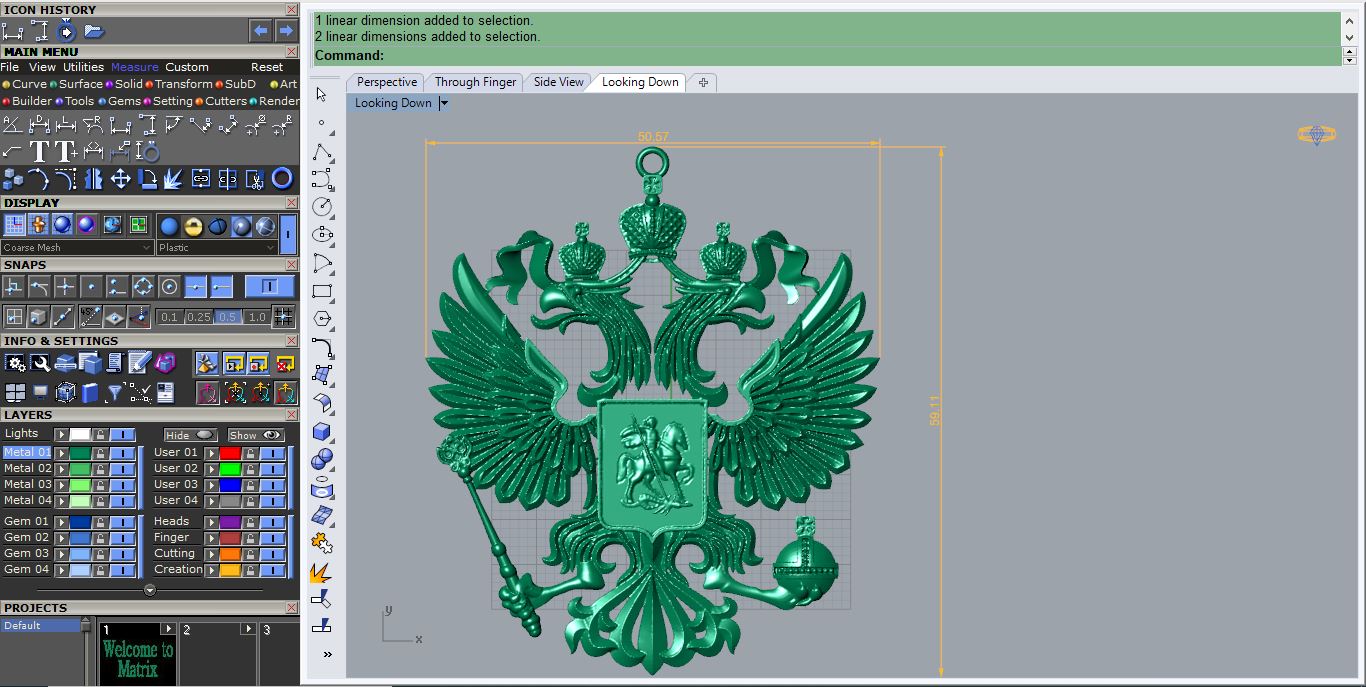
Task: Select the T-plus text tool
Action: pyautogui.click(x=66, y=152)
